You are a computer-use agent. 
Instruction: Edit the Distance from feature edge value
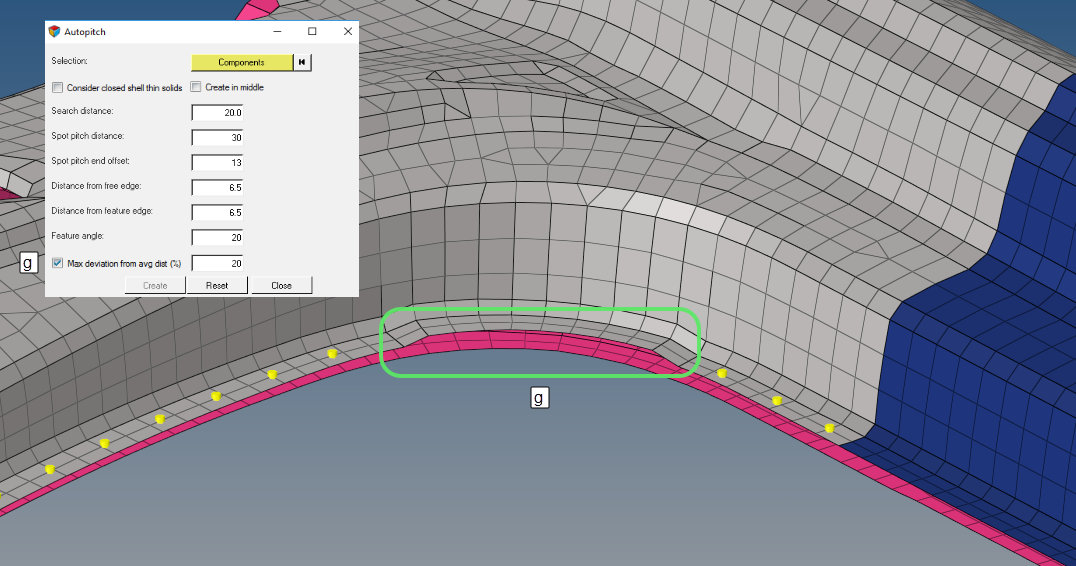point(217,212)
